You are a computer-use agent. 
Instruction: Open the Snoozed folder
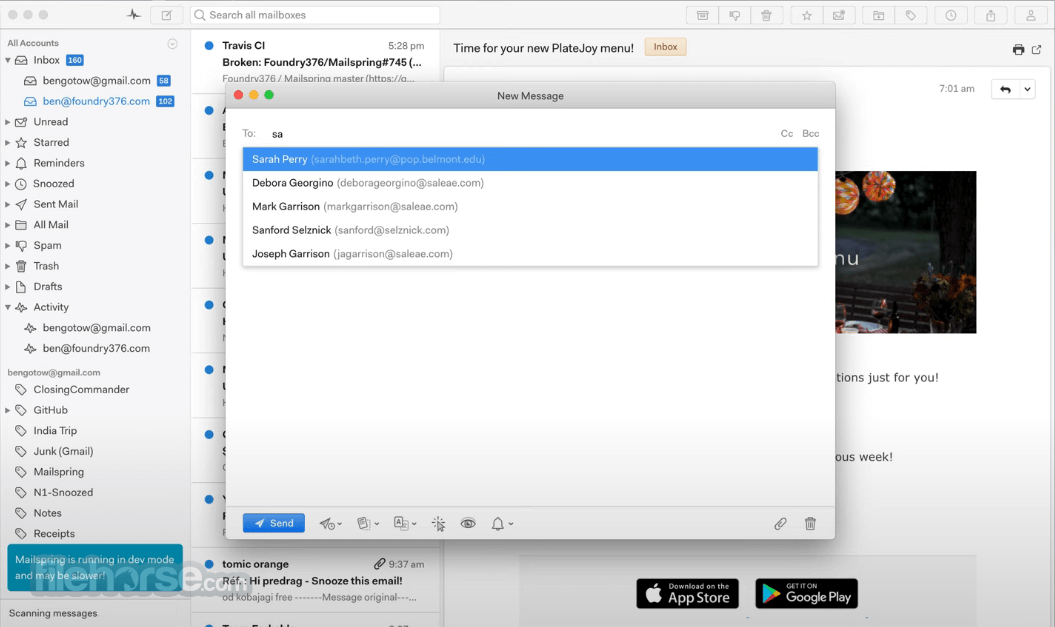[x=54, y=184]
